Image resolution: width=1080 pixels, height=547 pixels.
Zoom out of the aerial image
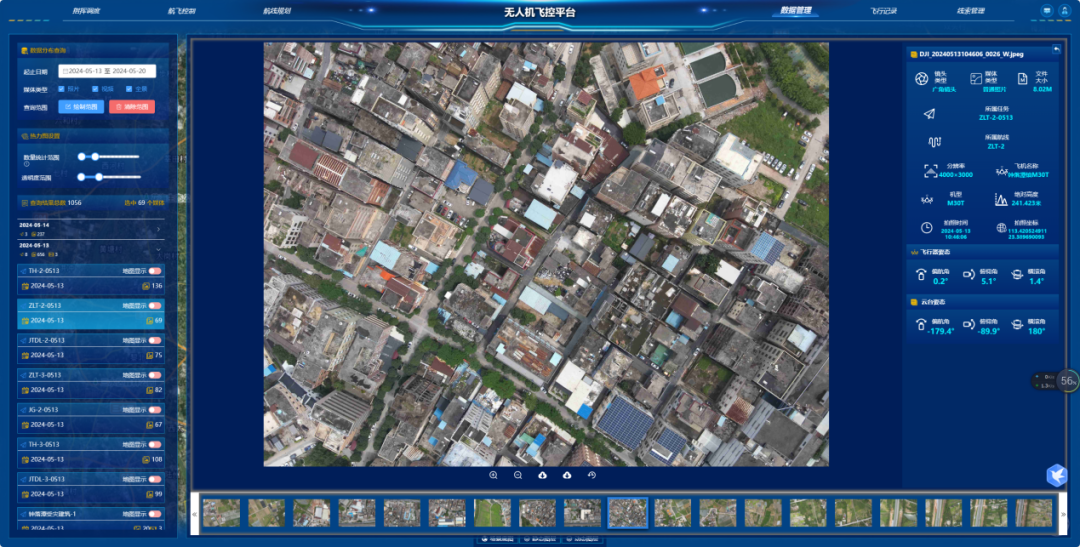(x=518, y=476)
